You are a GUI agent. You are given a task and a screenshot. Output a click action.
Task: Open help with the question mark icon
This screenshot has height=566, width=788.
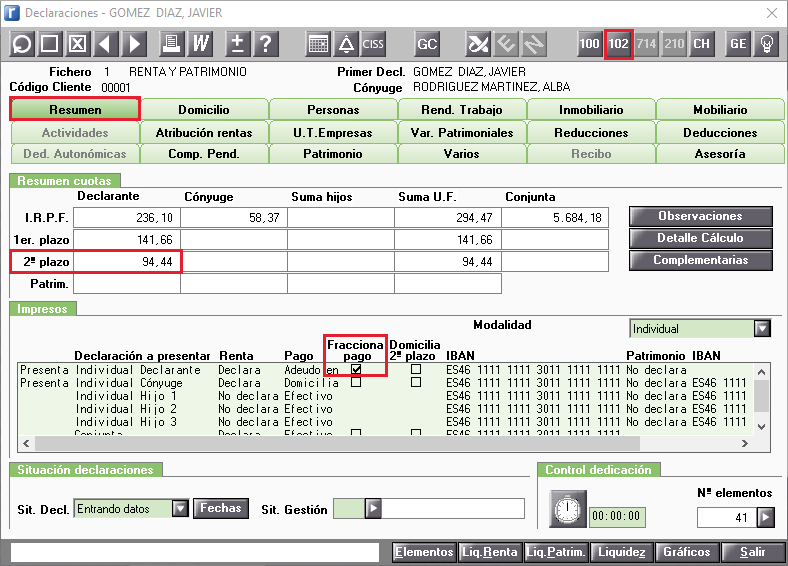266,44
